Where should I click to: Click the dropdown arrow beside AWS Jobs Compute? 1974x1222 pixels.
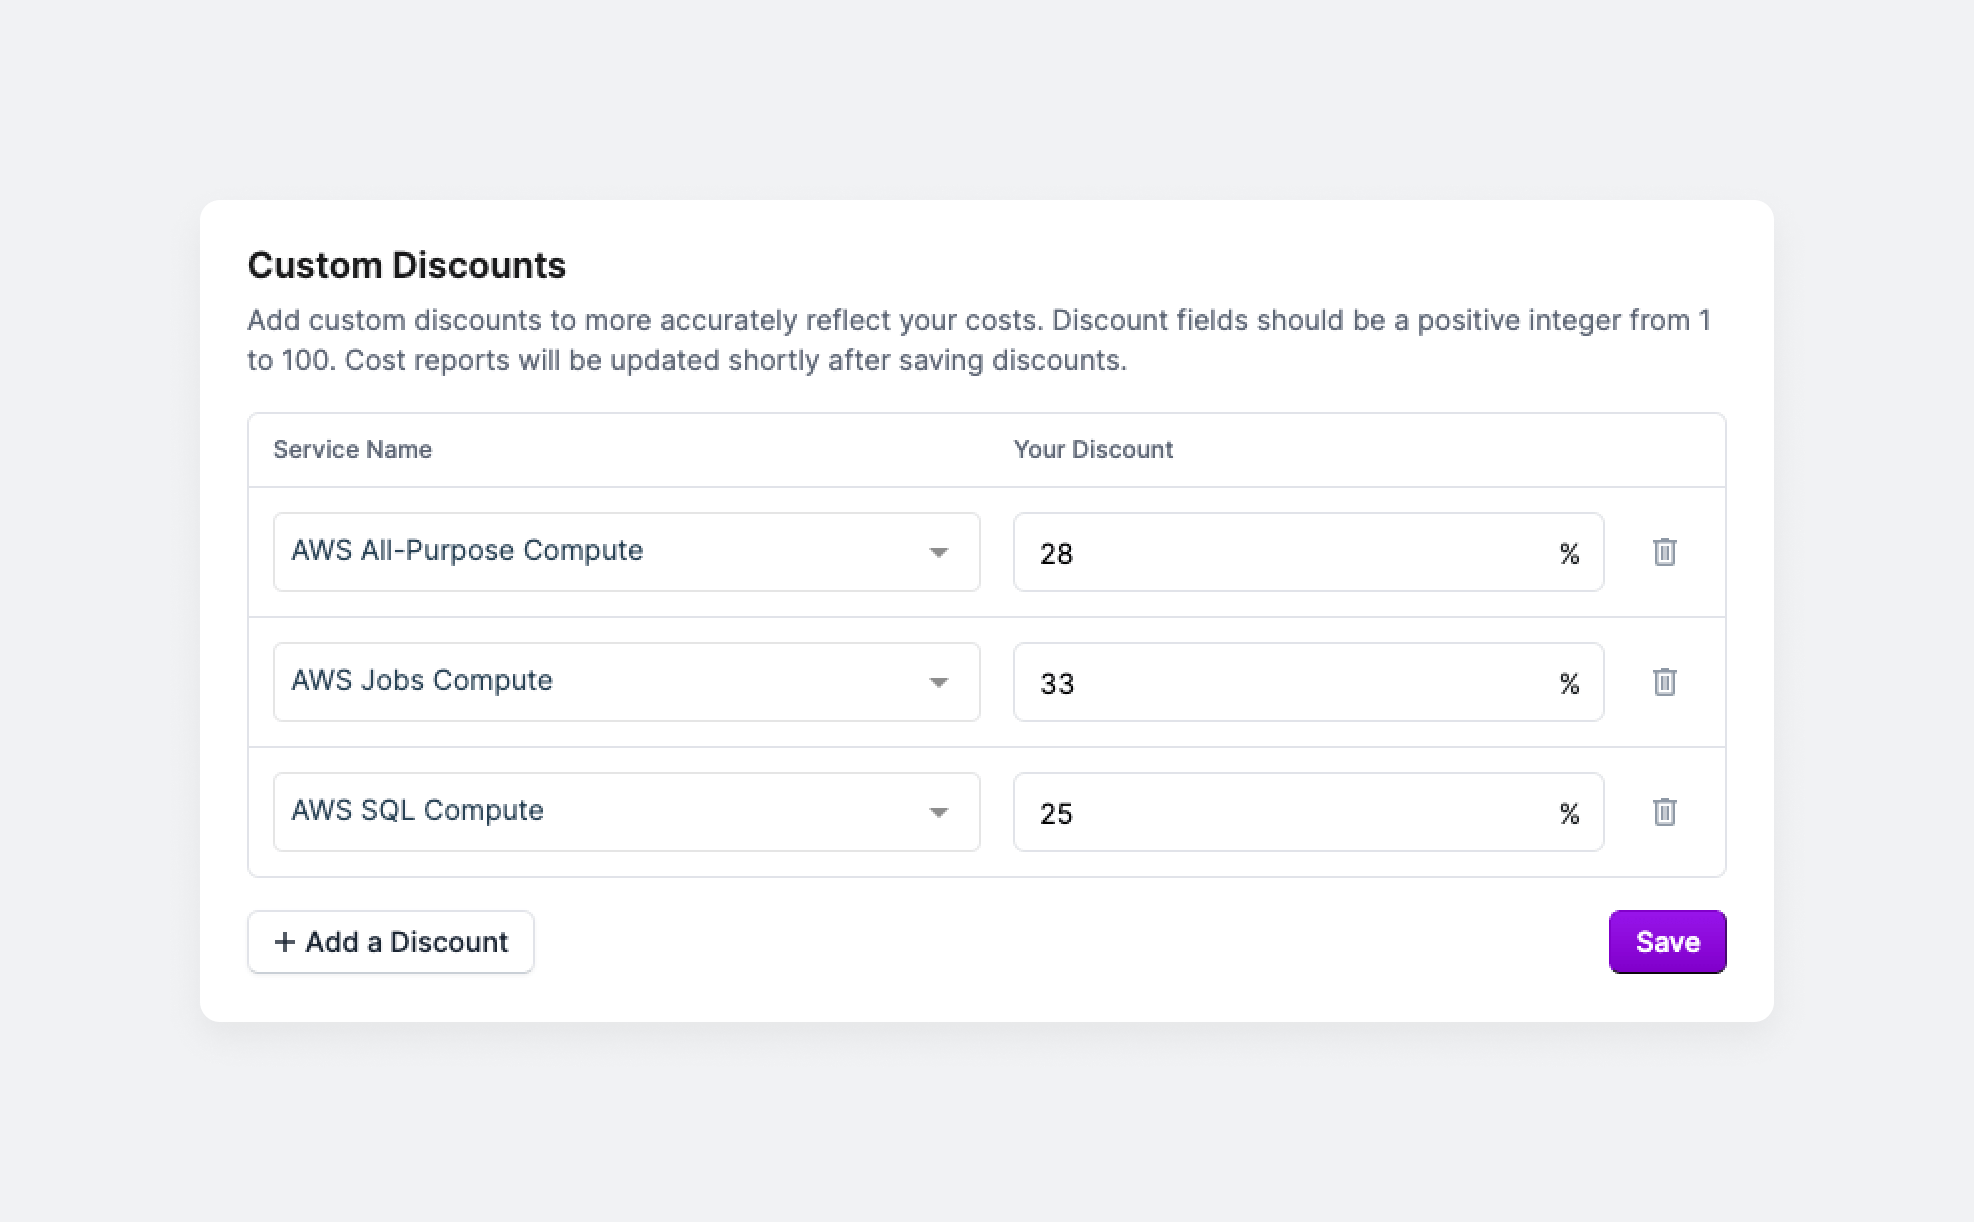(x=938, y=682)
